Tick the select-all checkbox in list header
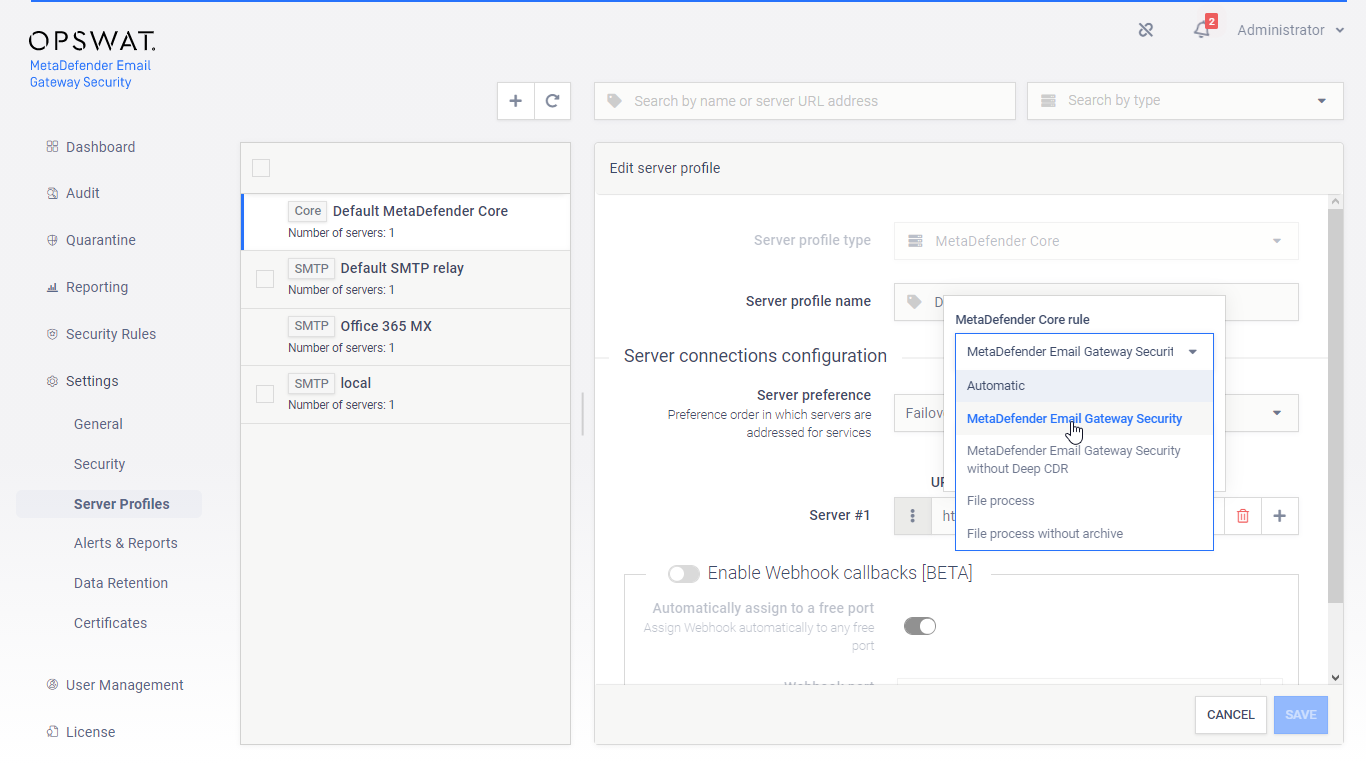The height and width of the screenshot is (768, 1366). click(261, 168)
